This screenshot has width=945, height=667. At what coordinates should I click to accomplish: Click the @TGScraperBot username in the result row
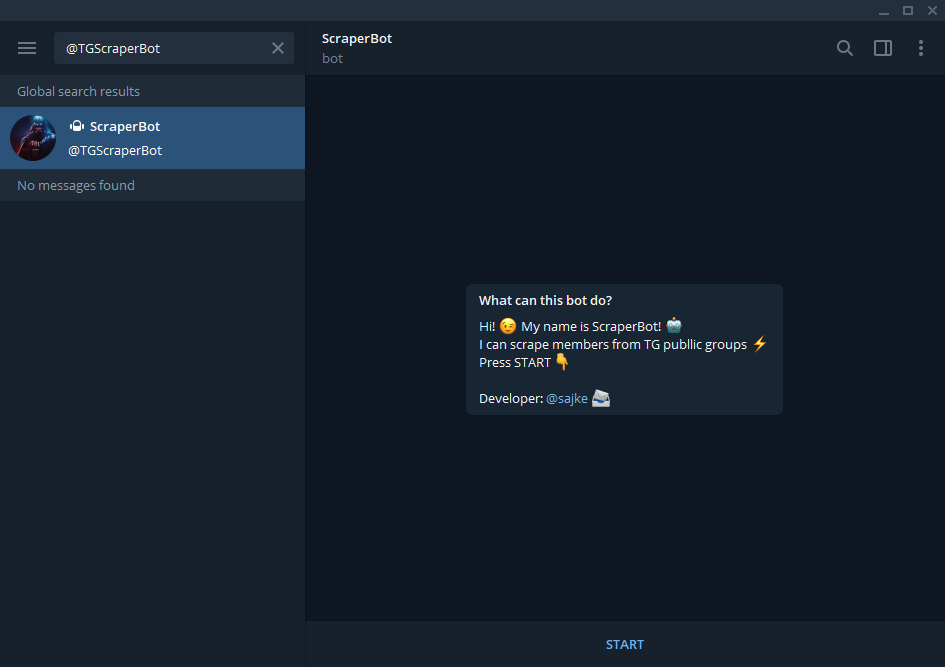pyautogui.click(x=114, y=150)
